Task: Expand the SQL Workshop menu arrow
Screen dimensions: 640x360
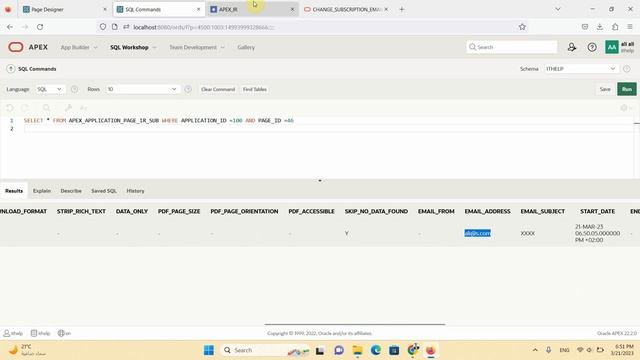Action: [x=154, y=48]
